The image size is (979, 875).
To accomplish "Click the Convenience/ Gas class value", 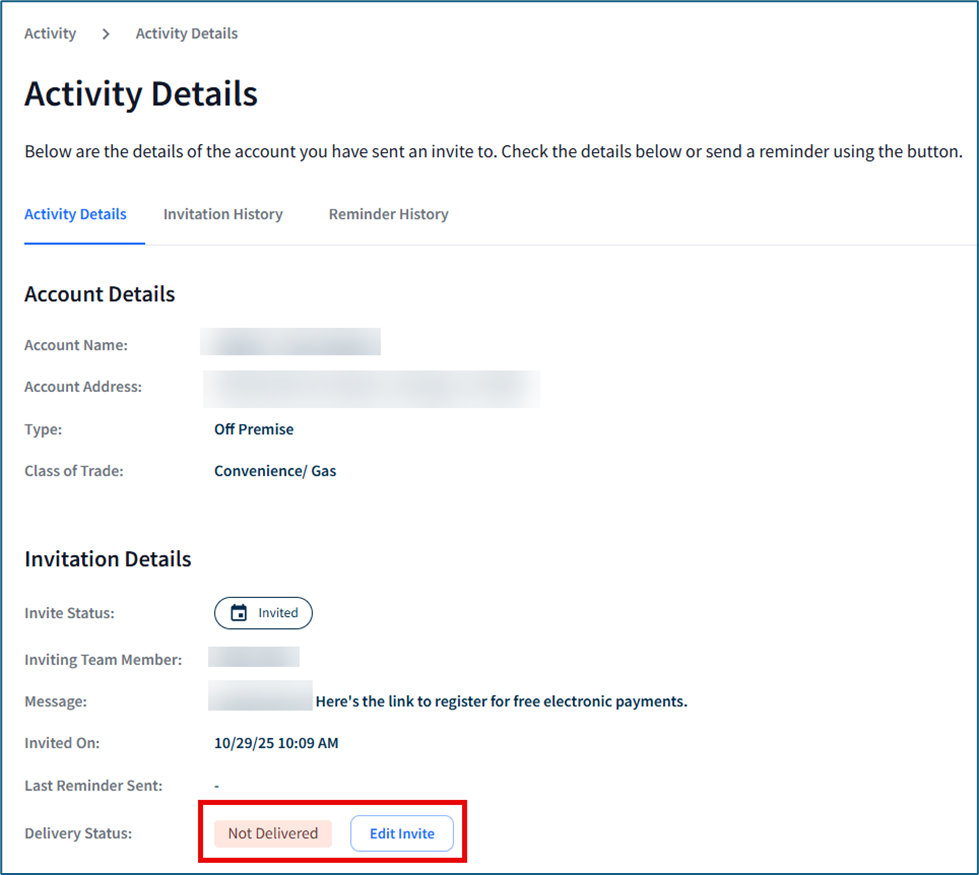I will (275, 471).
